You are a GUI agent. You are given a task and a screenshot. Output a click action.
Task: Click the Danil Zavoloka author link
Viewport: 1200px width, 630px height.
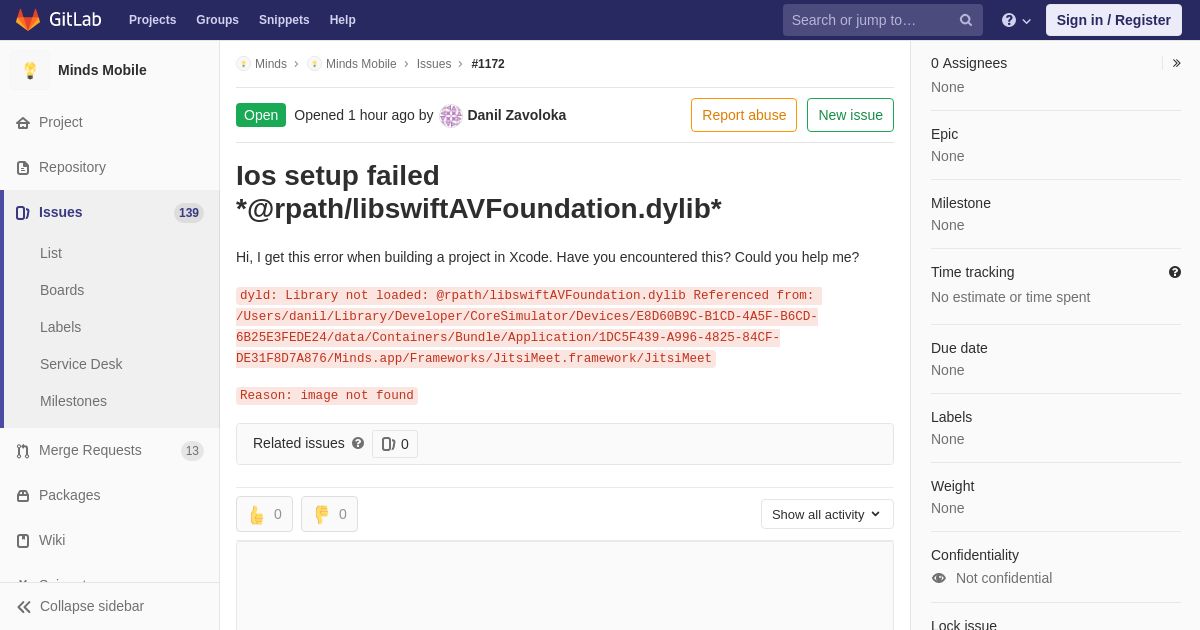516,115
